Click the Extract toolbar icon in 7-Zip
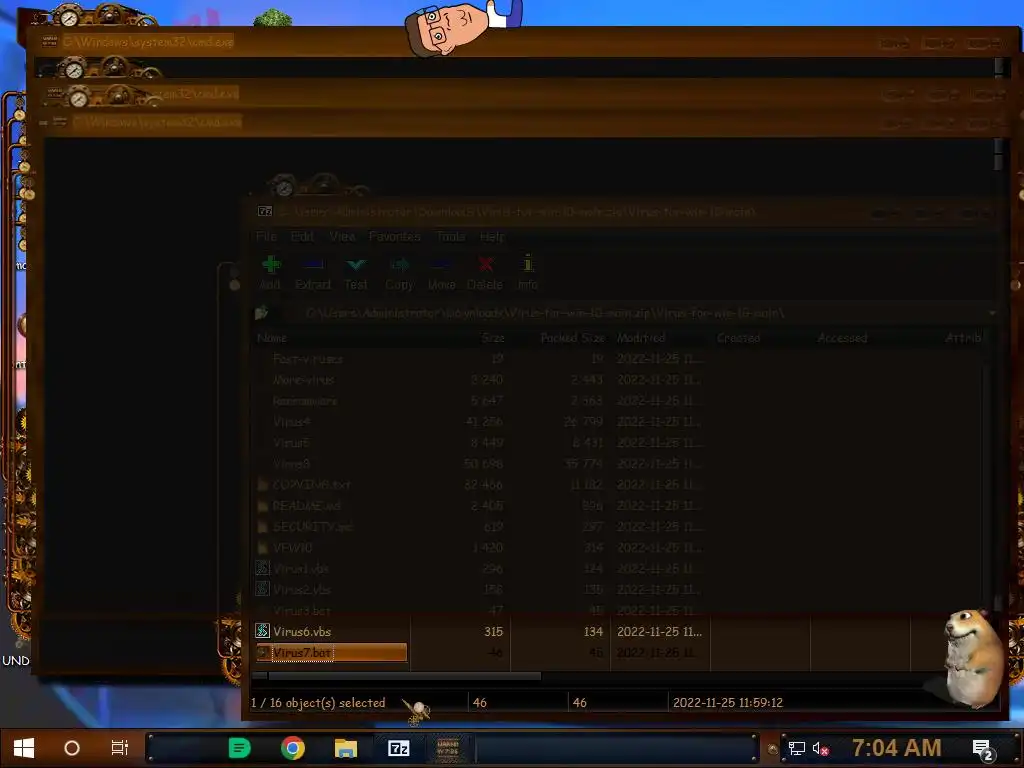 [x=313, y=265]
